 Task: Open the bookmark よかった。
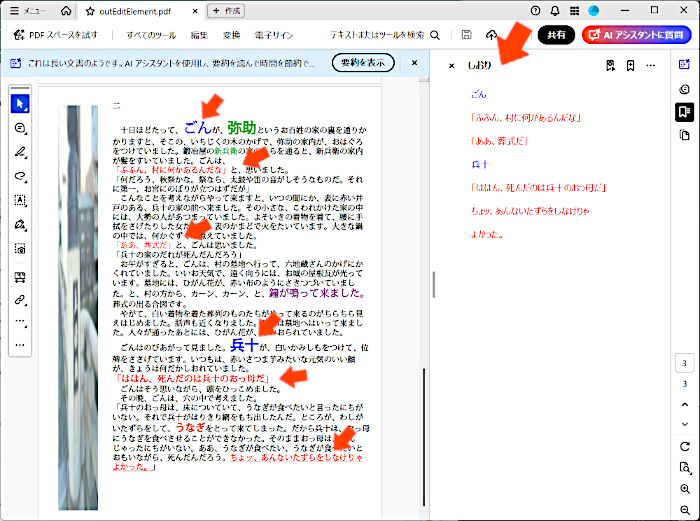point(487,234)
